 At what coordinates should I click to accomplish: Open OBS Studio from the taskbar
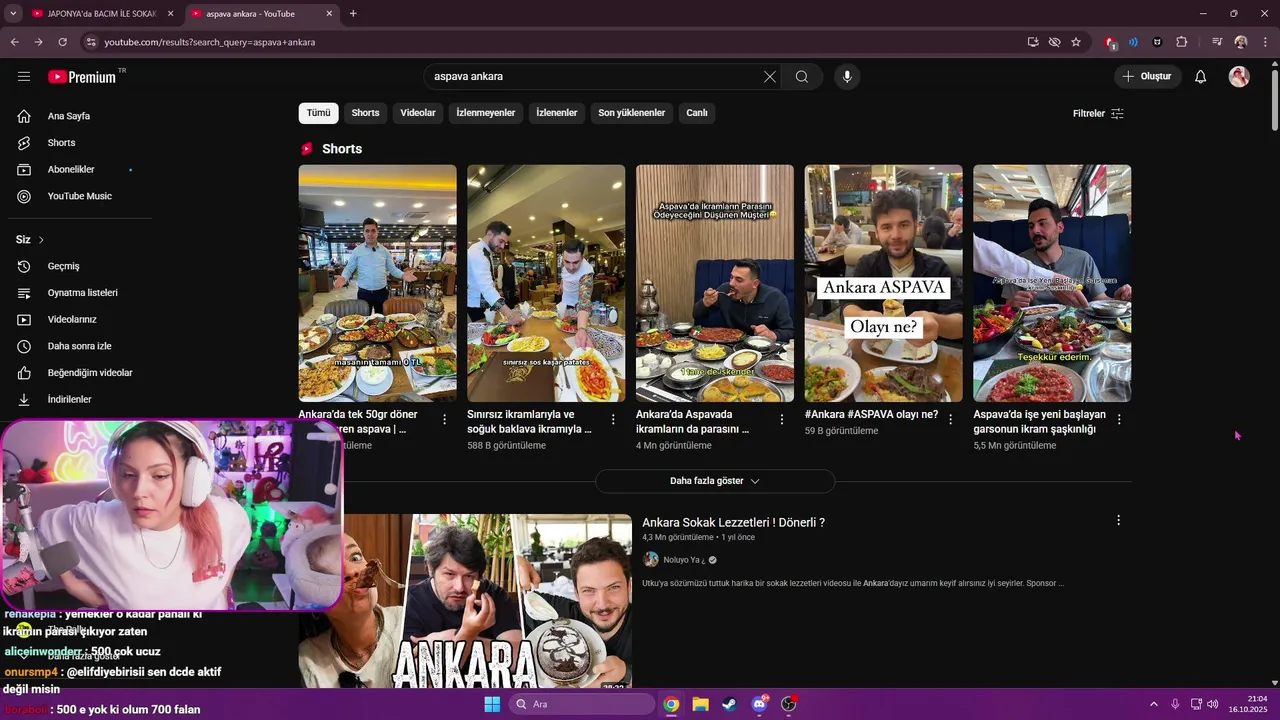(788, 704)
